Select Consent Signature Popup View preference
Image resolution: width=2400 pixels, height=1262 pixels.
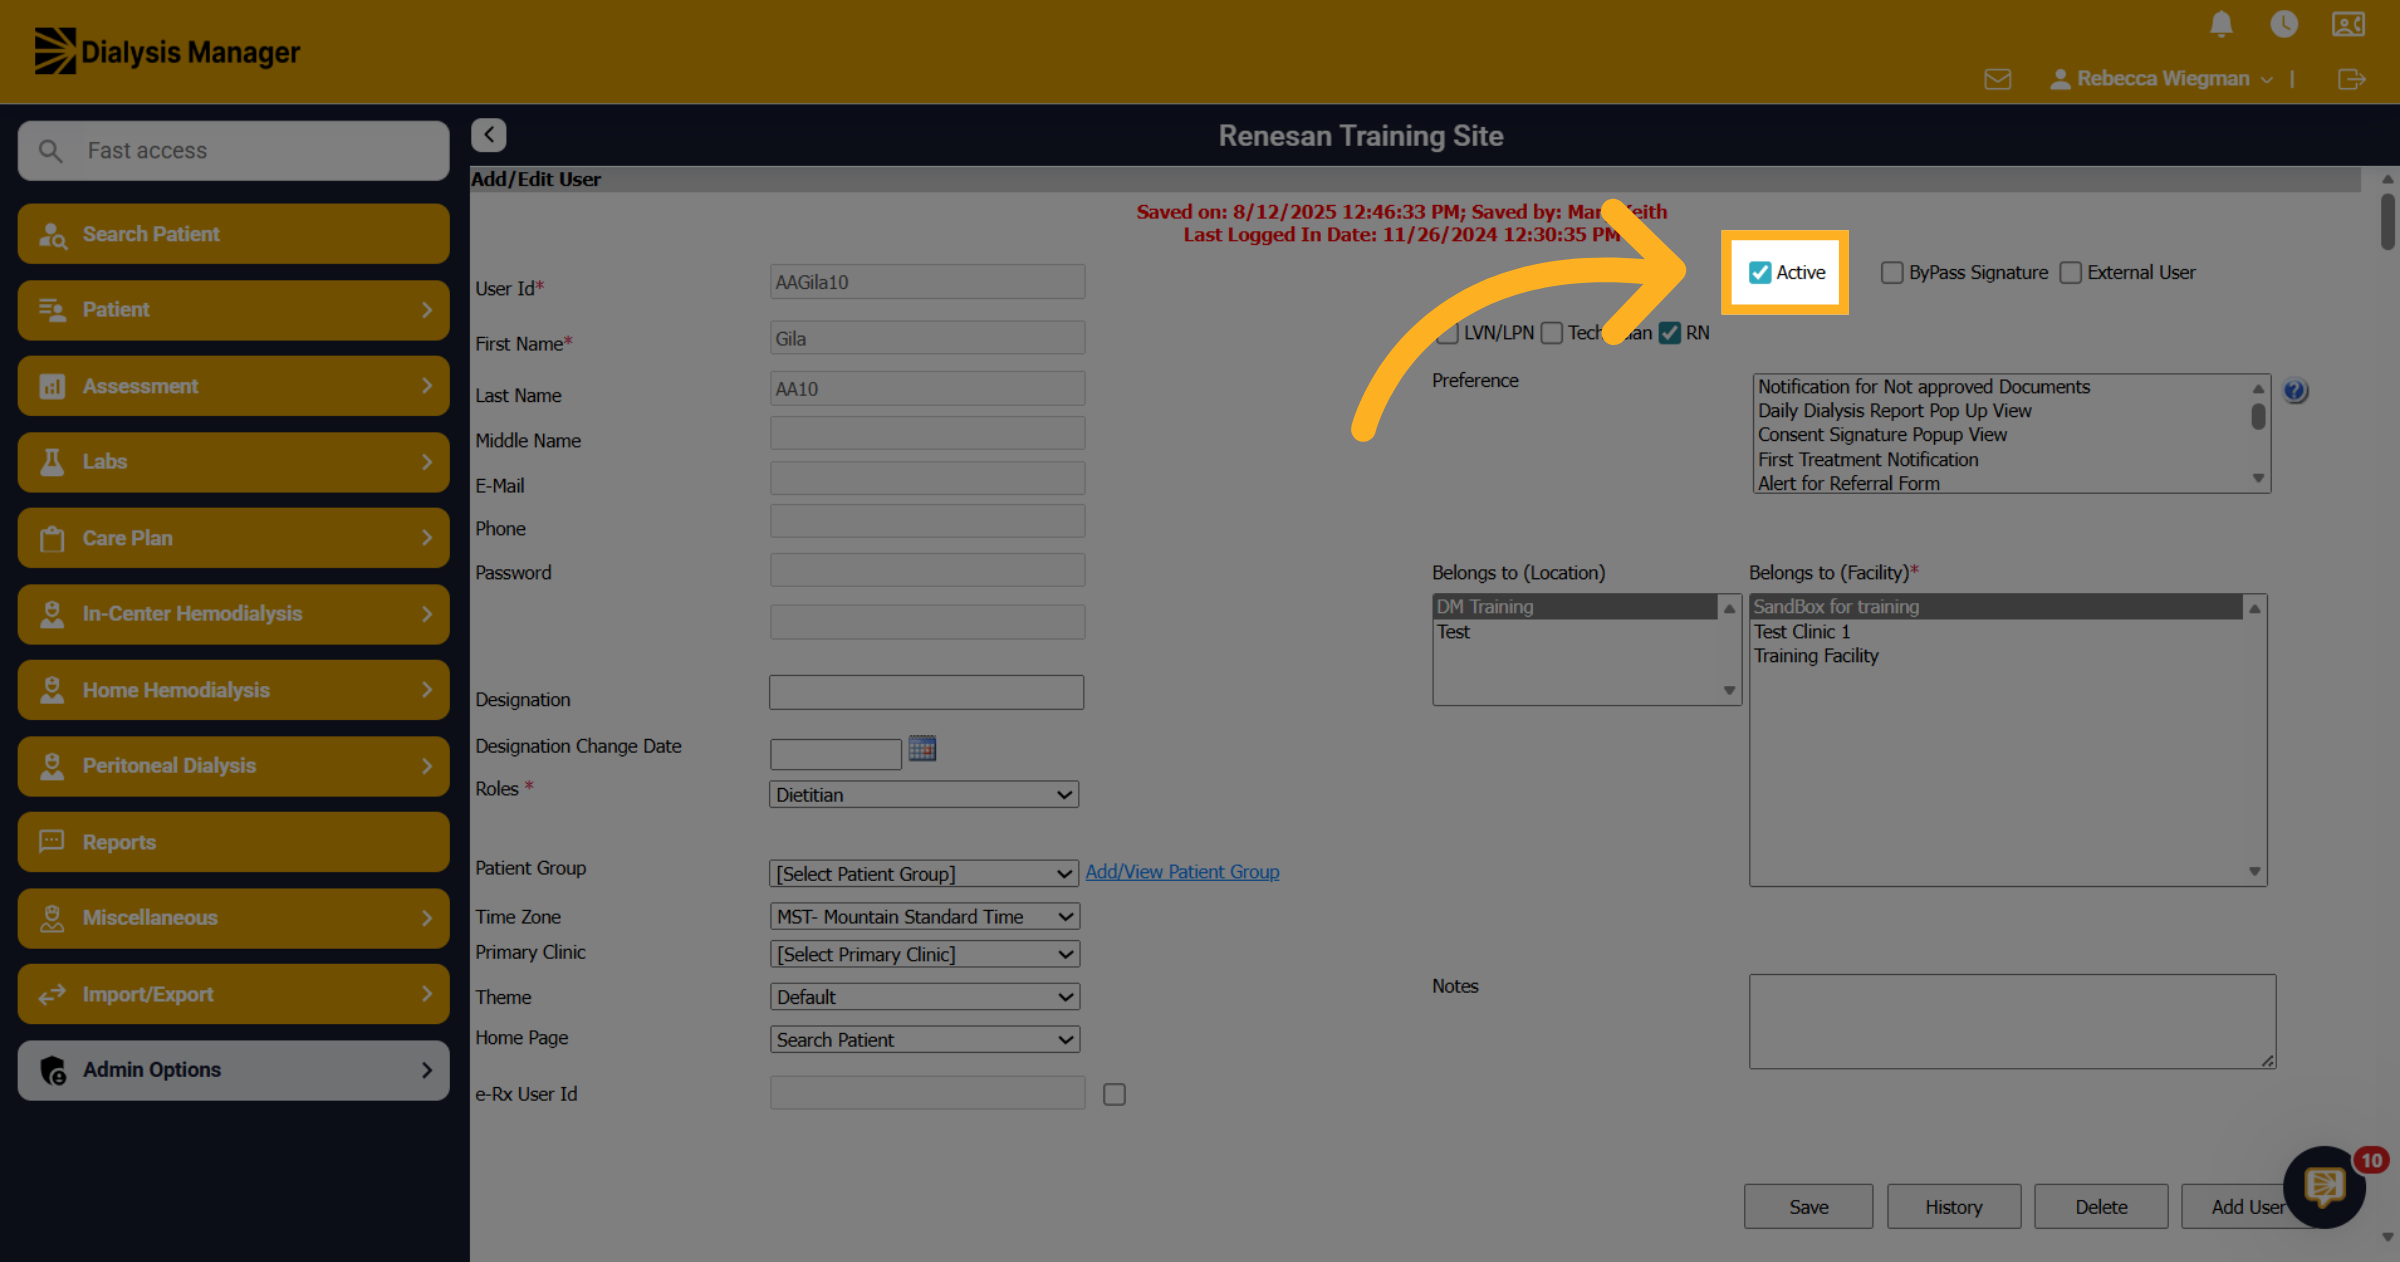(x=1882, y=435)
